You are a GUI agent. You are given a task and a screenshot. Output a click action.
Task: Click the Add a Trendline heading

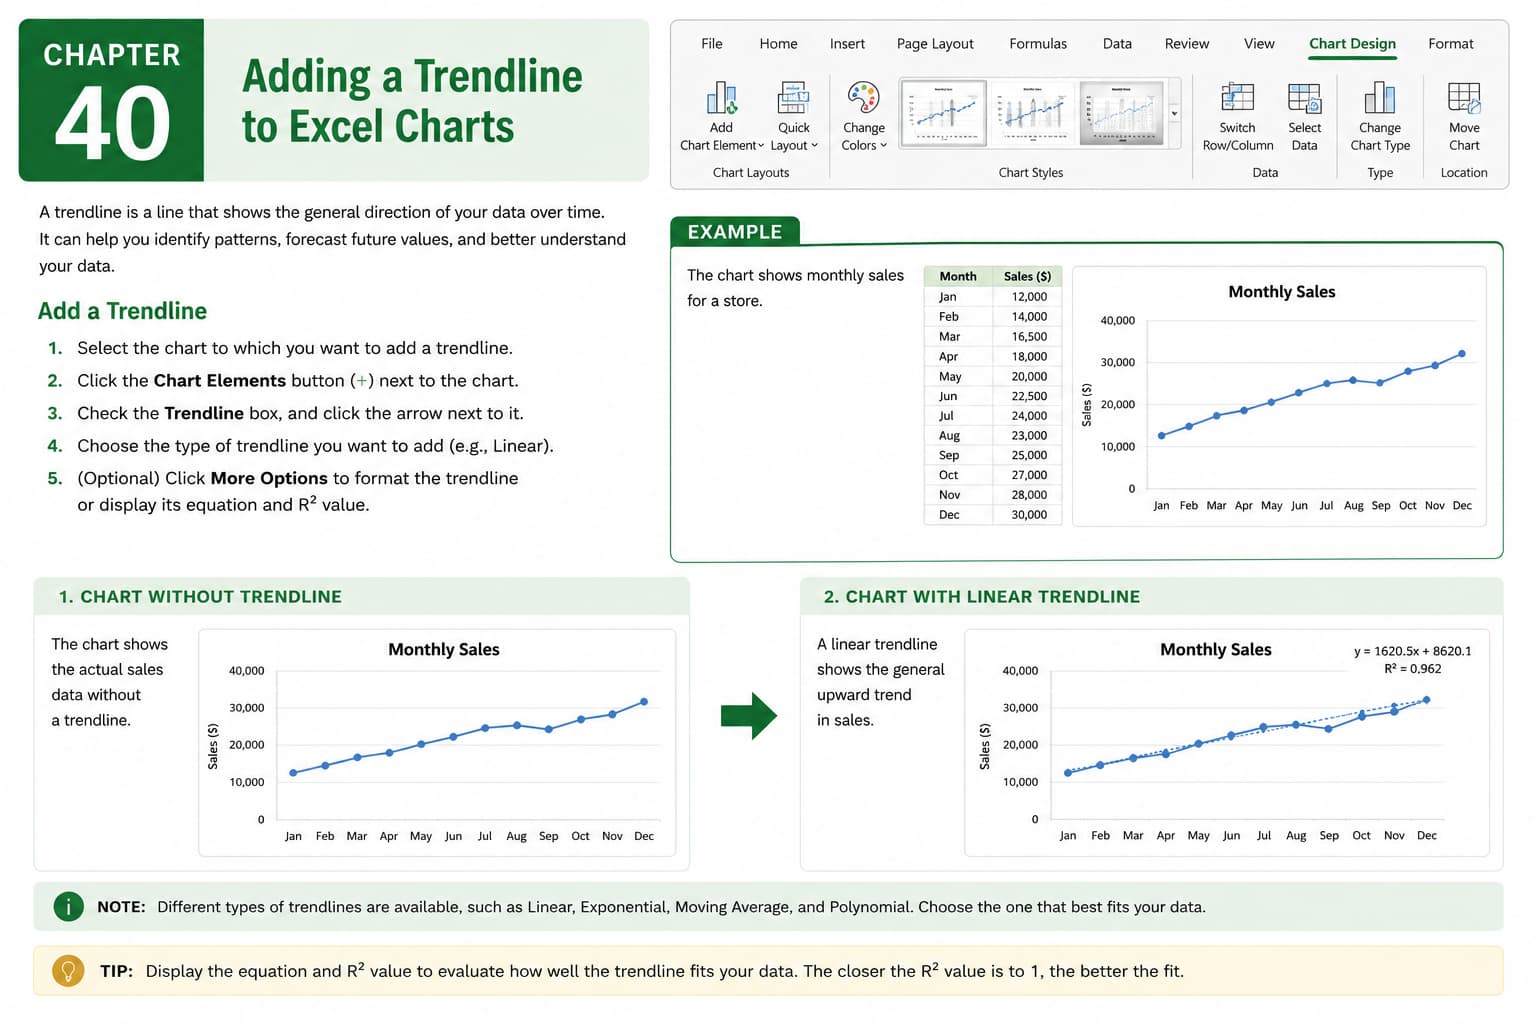point(122,311)
